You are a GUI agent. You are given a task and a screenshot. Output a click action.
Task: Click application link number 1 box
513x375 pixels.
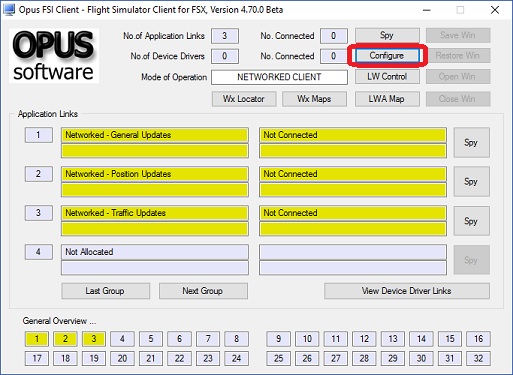(x=39, y=135)
